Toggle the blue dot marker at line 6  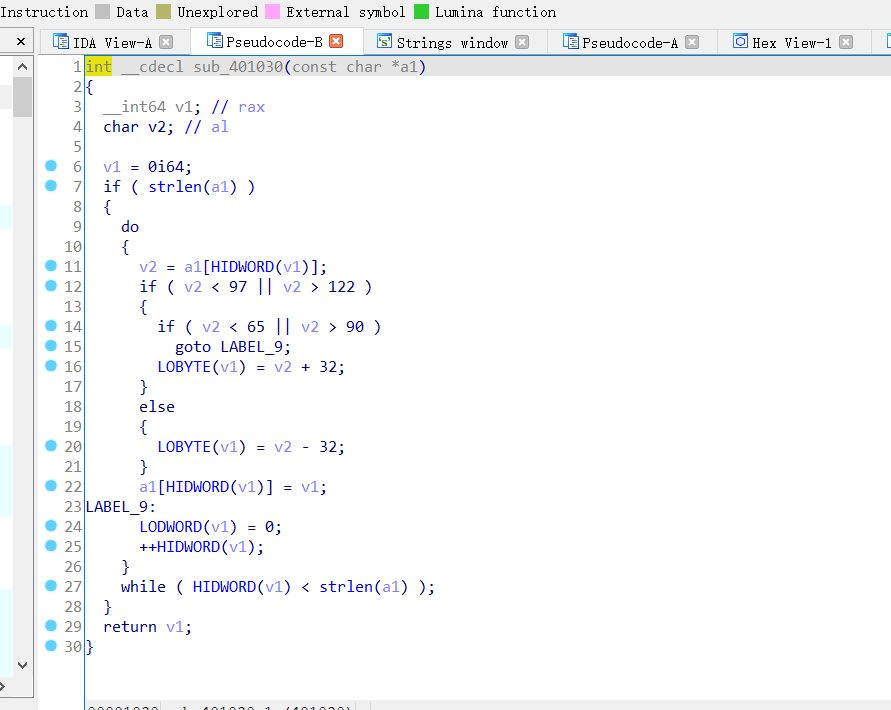51,166
